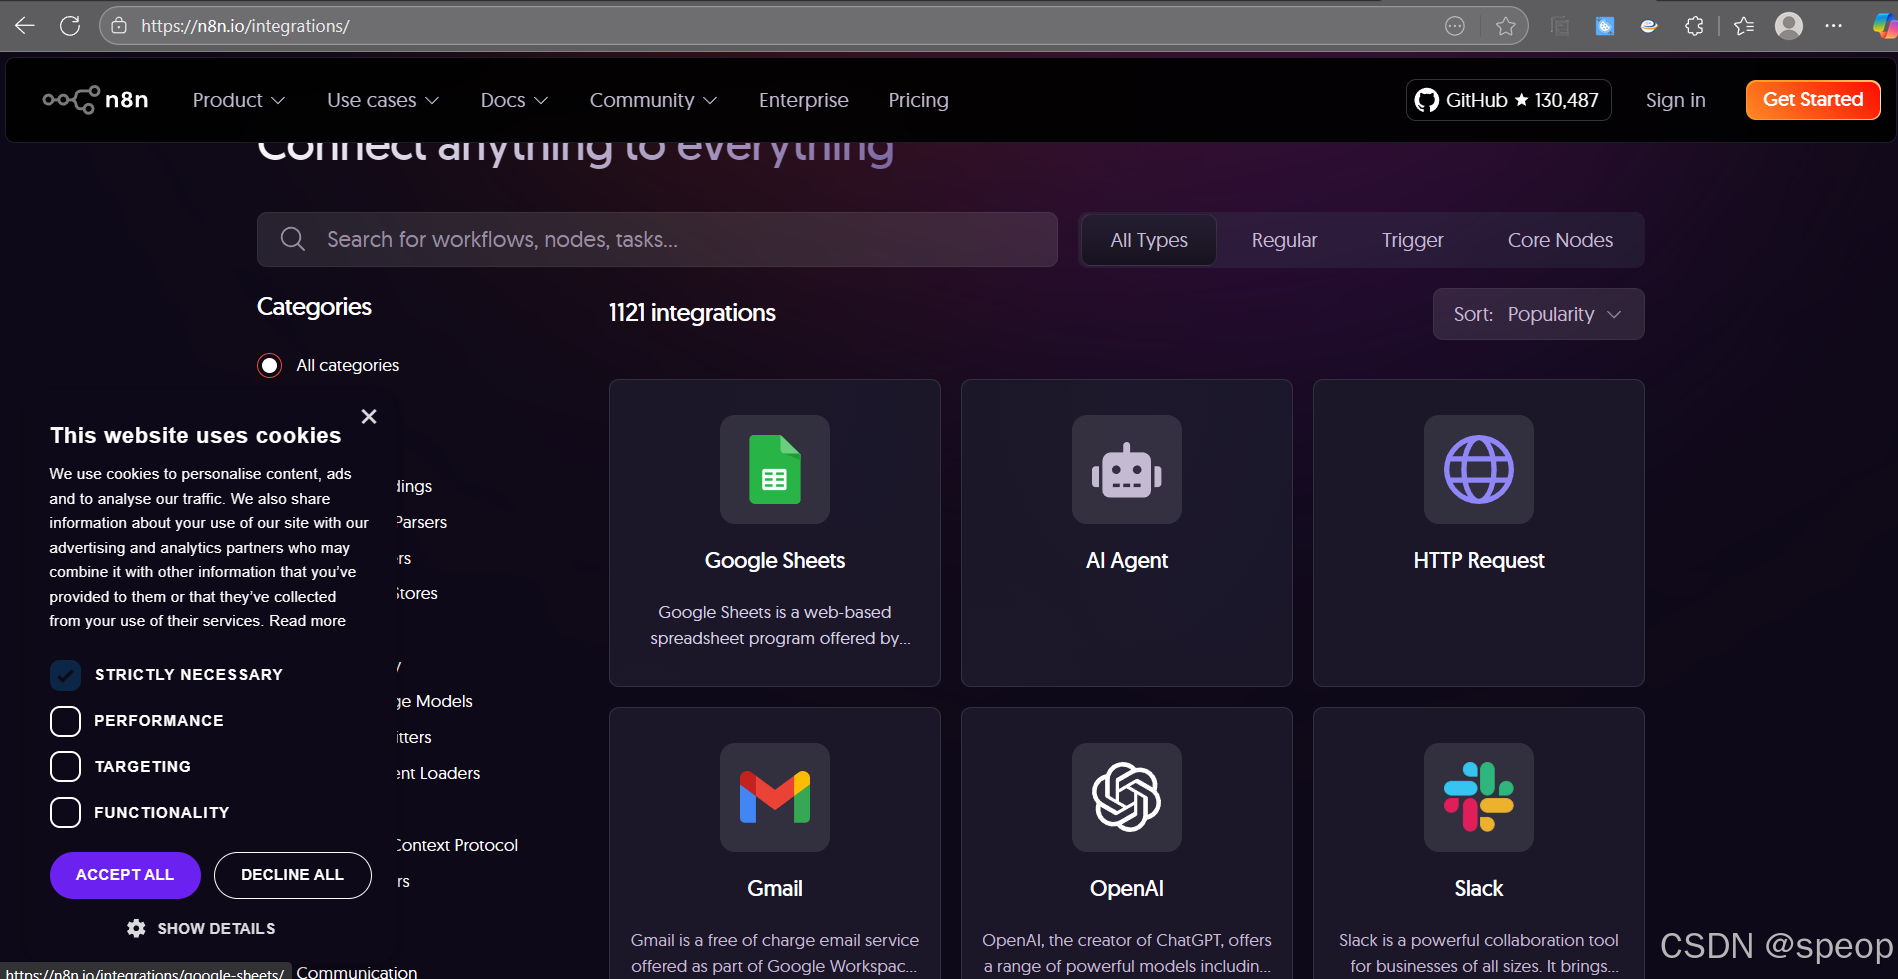
Task: Click the white bird extension icon
Action: (x=1649, y=26)
